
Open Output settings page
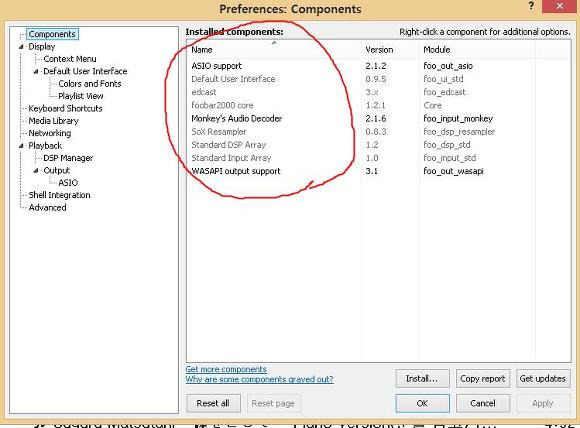(57, 171)
